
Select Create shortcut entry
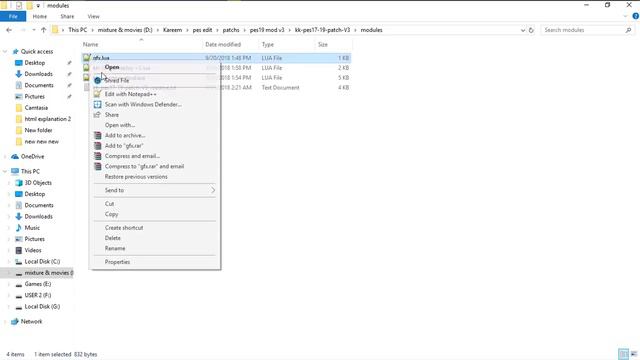[x=124, y=228]
